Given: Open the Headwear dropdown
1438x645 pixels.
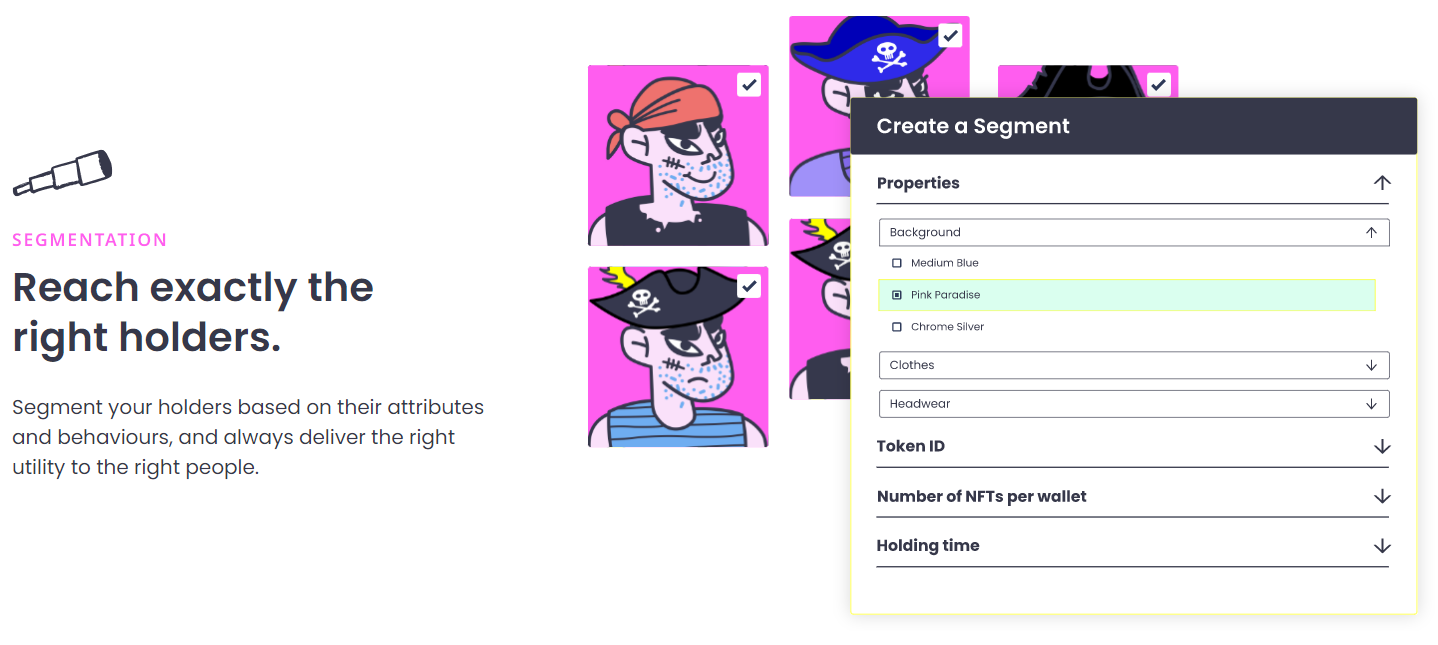Looking at the screenshot, I should click(1133, 404).
